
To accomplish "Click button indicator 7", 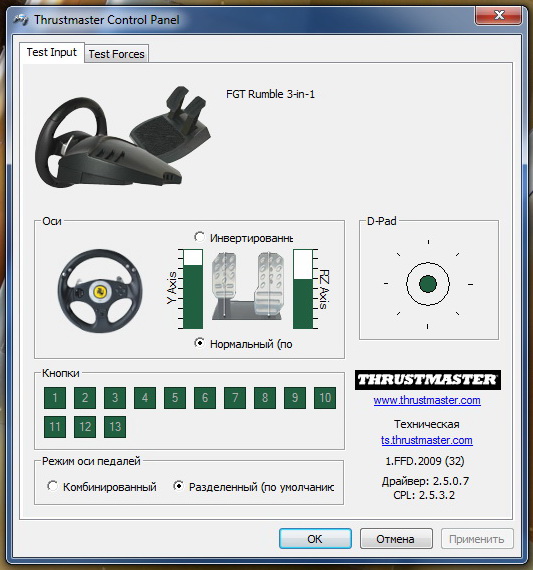I will (235, 398).
